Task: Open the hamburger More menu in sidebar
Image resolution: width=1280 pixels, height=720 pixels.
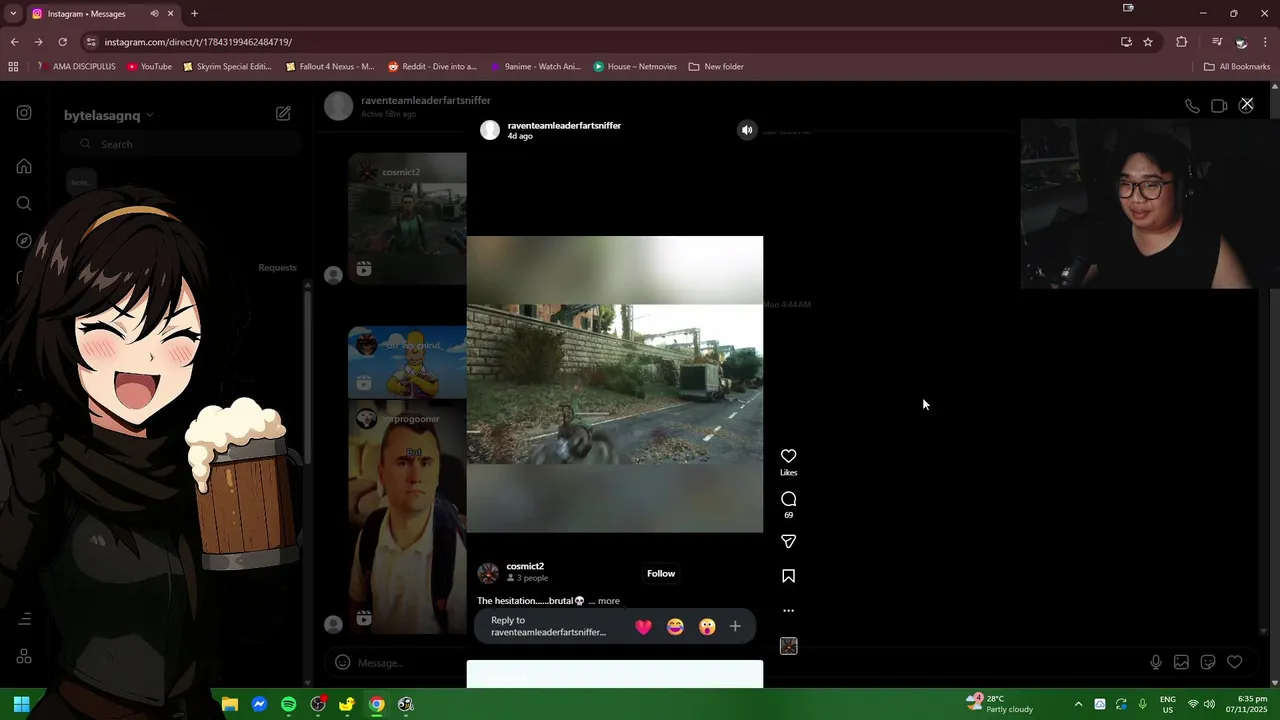Action: click(24, 619)
